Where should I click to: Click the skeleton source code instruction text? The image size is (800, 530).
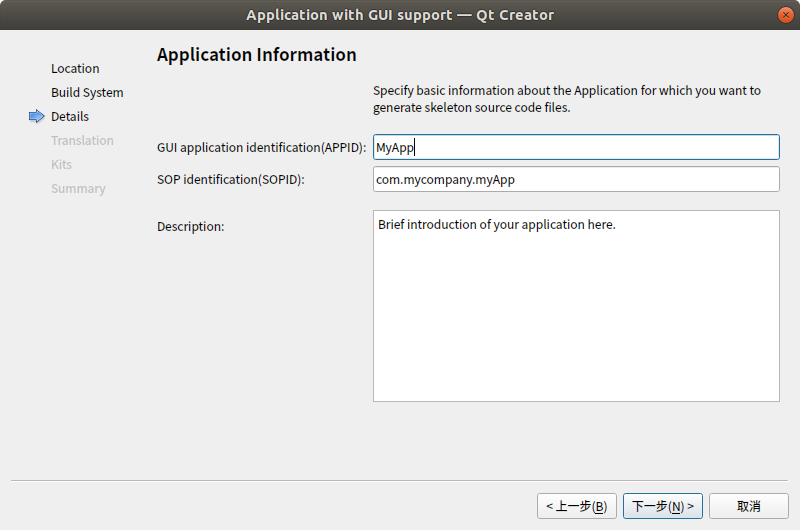566,99
